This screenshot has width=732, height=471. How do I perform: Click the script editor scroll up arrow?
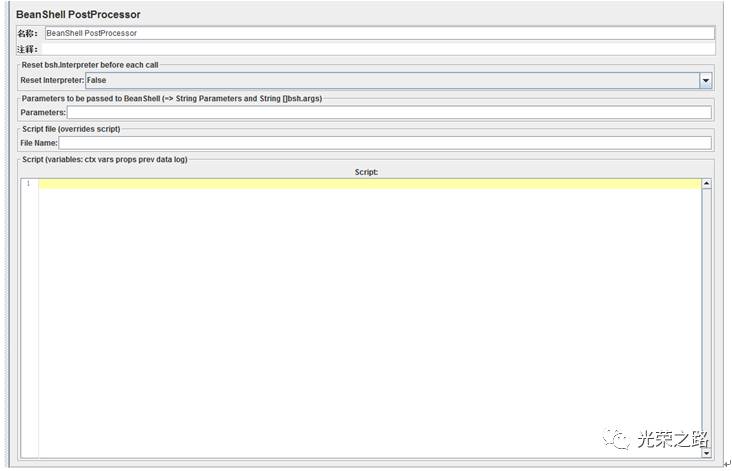[x=706, y=183]
